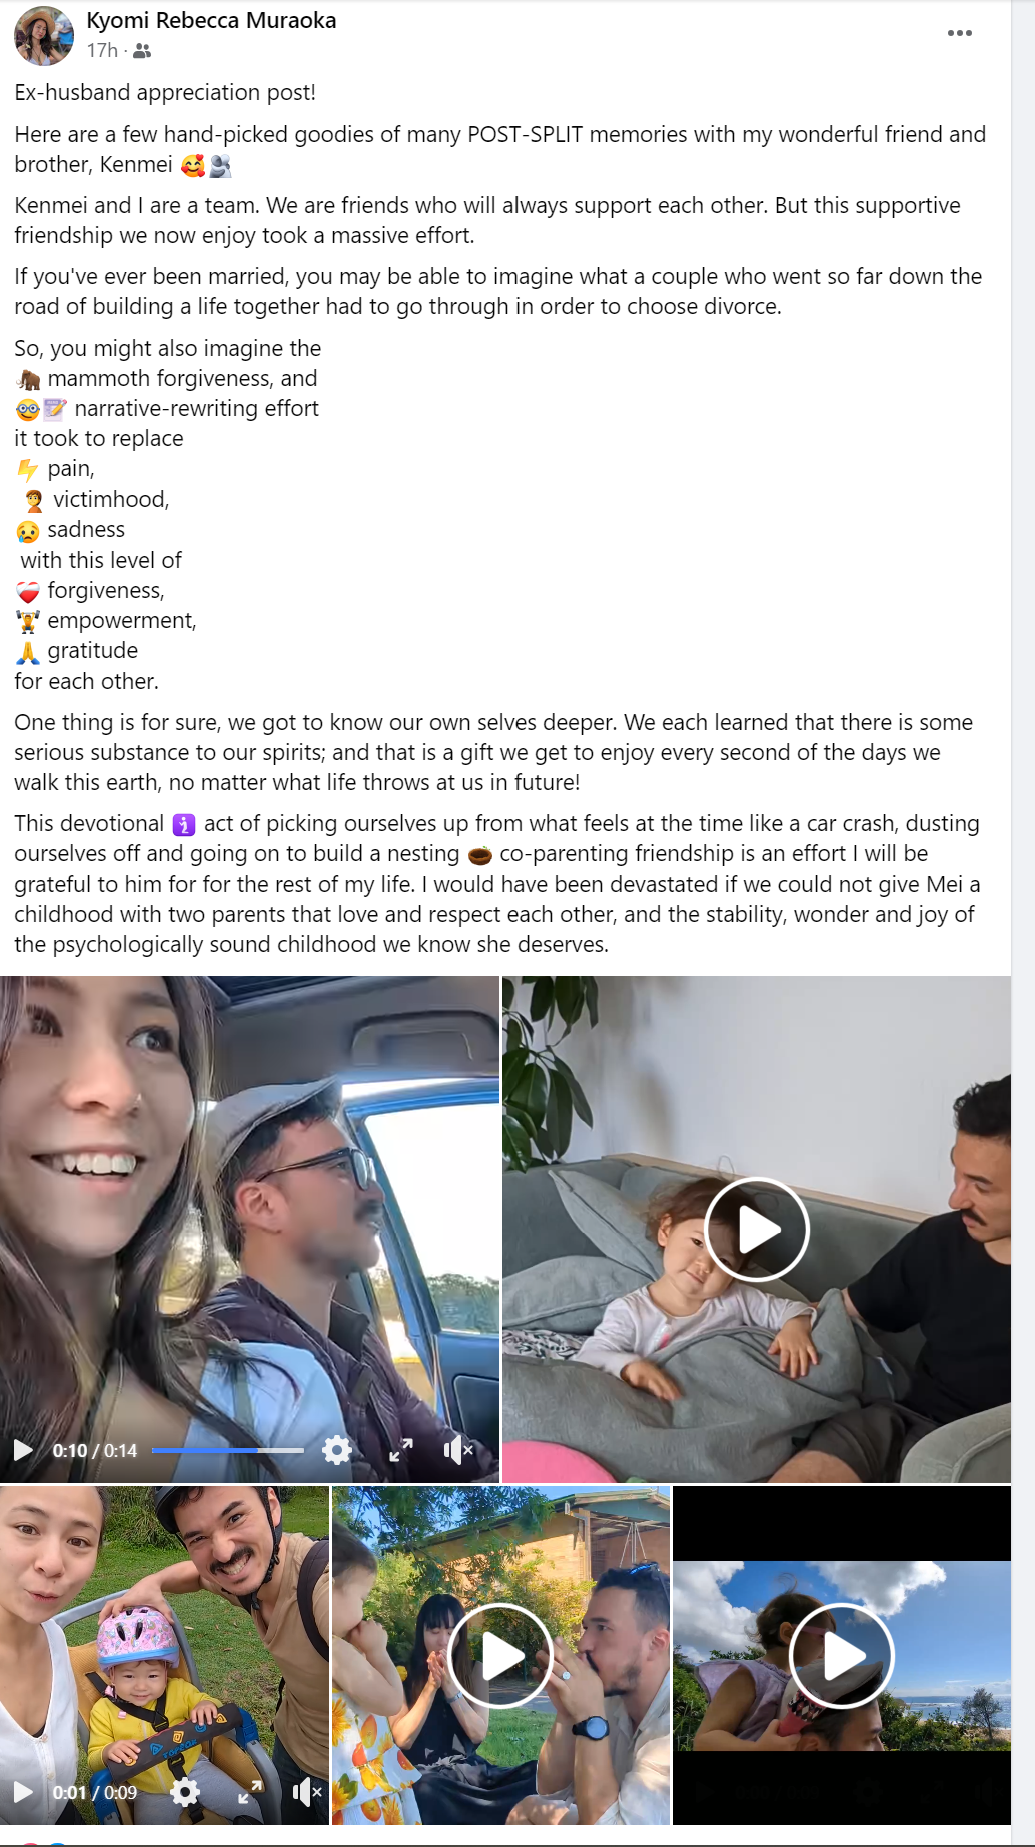Click the friends audience icon next to timestamp
The image size is (1035, 1847).
point(142,51)
